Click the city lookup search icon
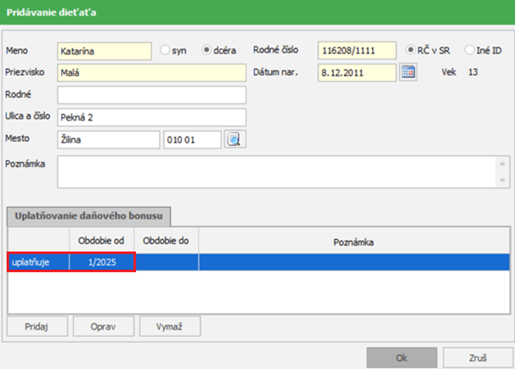Image resolution: width=515 pixels, height=369 pixels. [x=235, y=139]
